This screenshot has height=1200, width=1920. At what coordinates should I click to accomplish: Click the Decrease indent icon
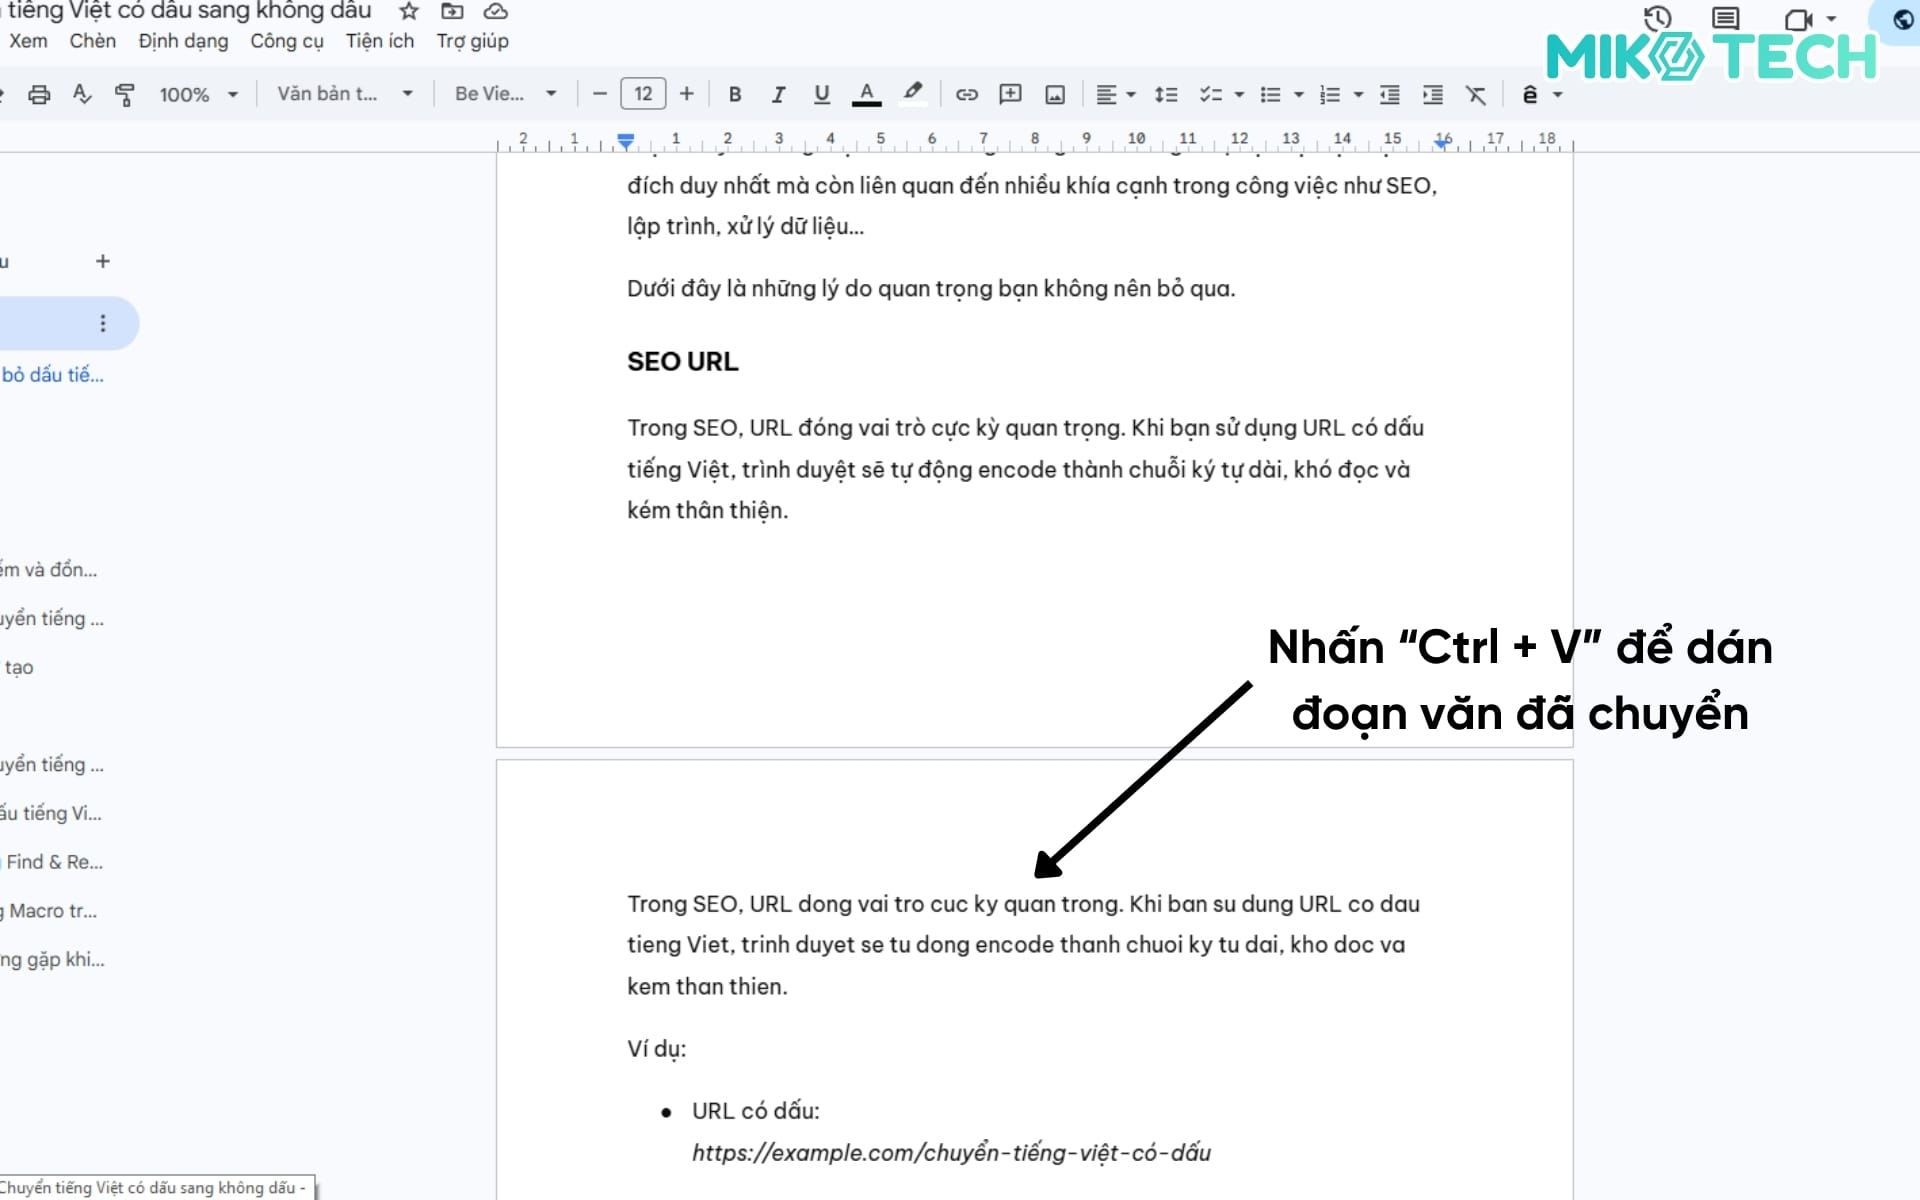coord(1390,94)
